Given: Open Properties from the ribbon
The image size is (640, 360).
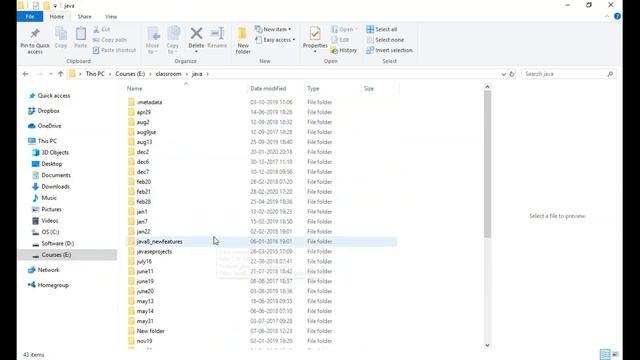Looking at the screenshot, I should [315, 40].
